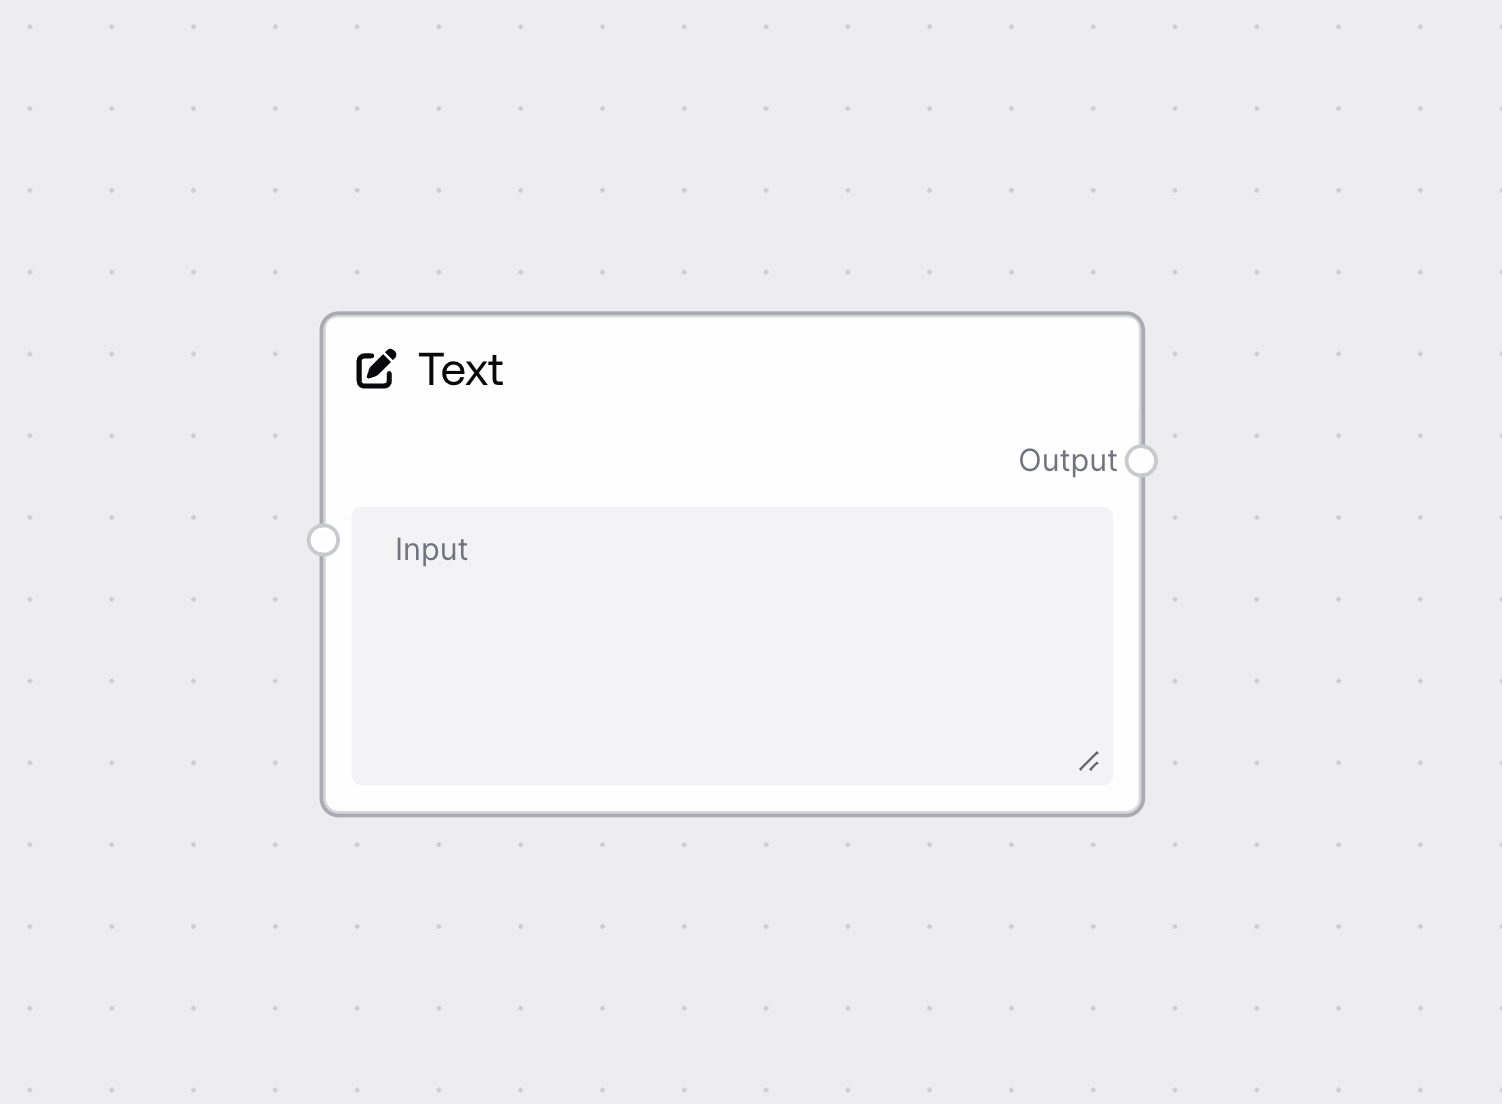The height and width of the screenshot is (1104, 1502).
Task: Click the grip icon at the textarea corner
Action: 1090,762
